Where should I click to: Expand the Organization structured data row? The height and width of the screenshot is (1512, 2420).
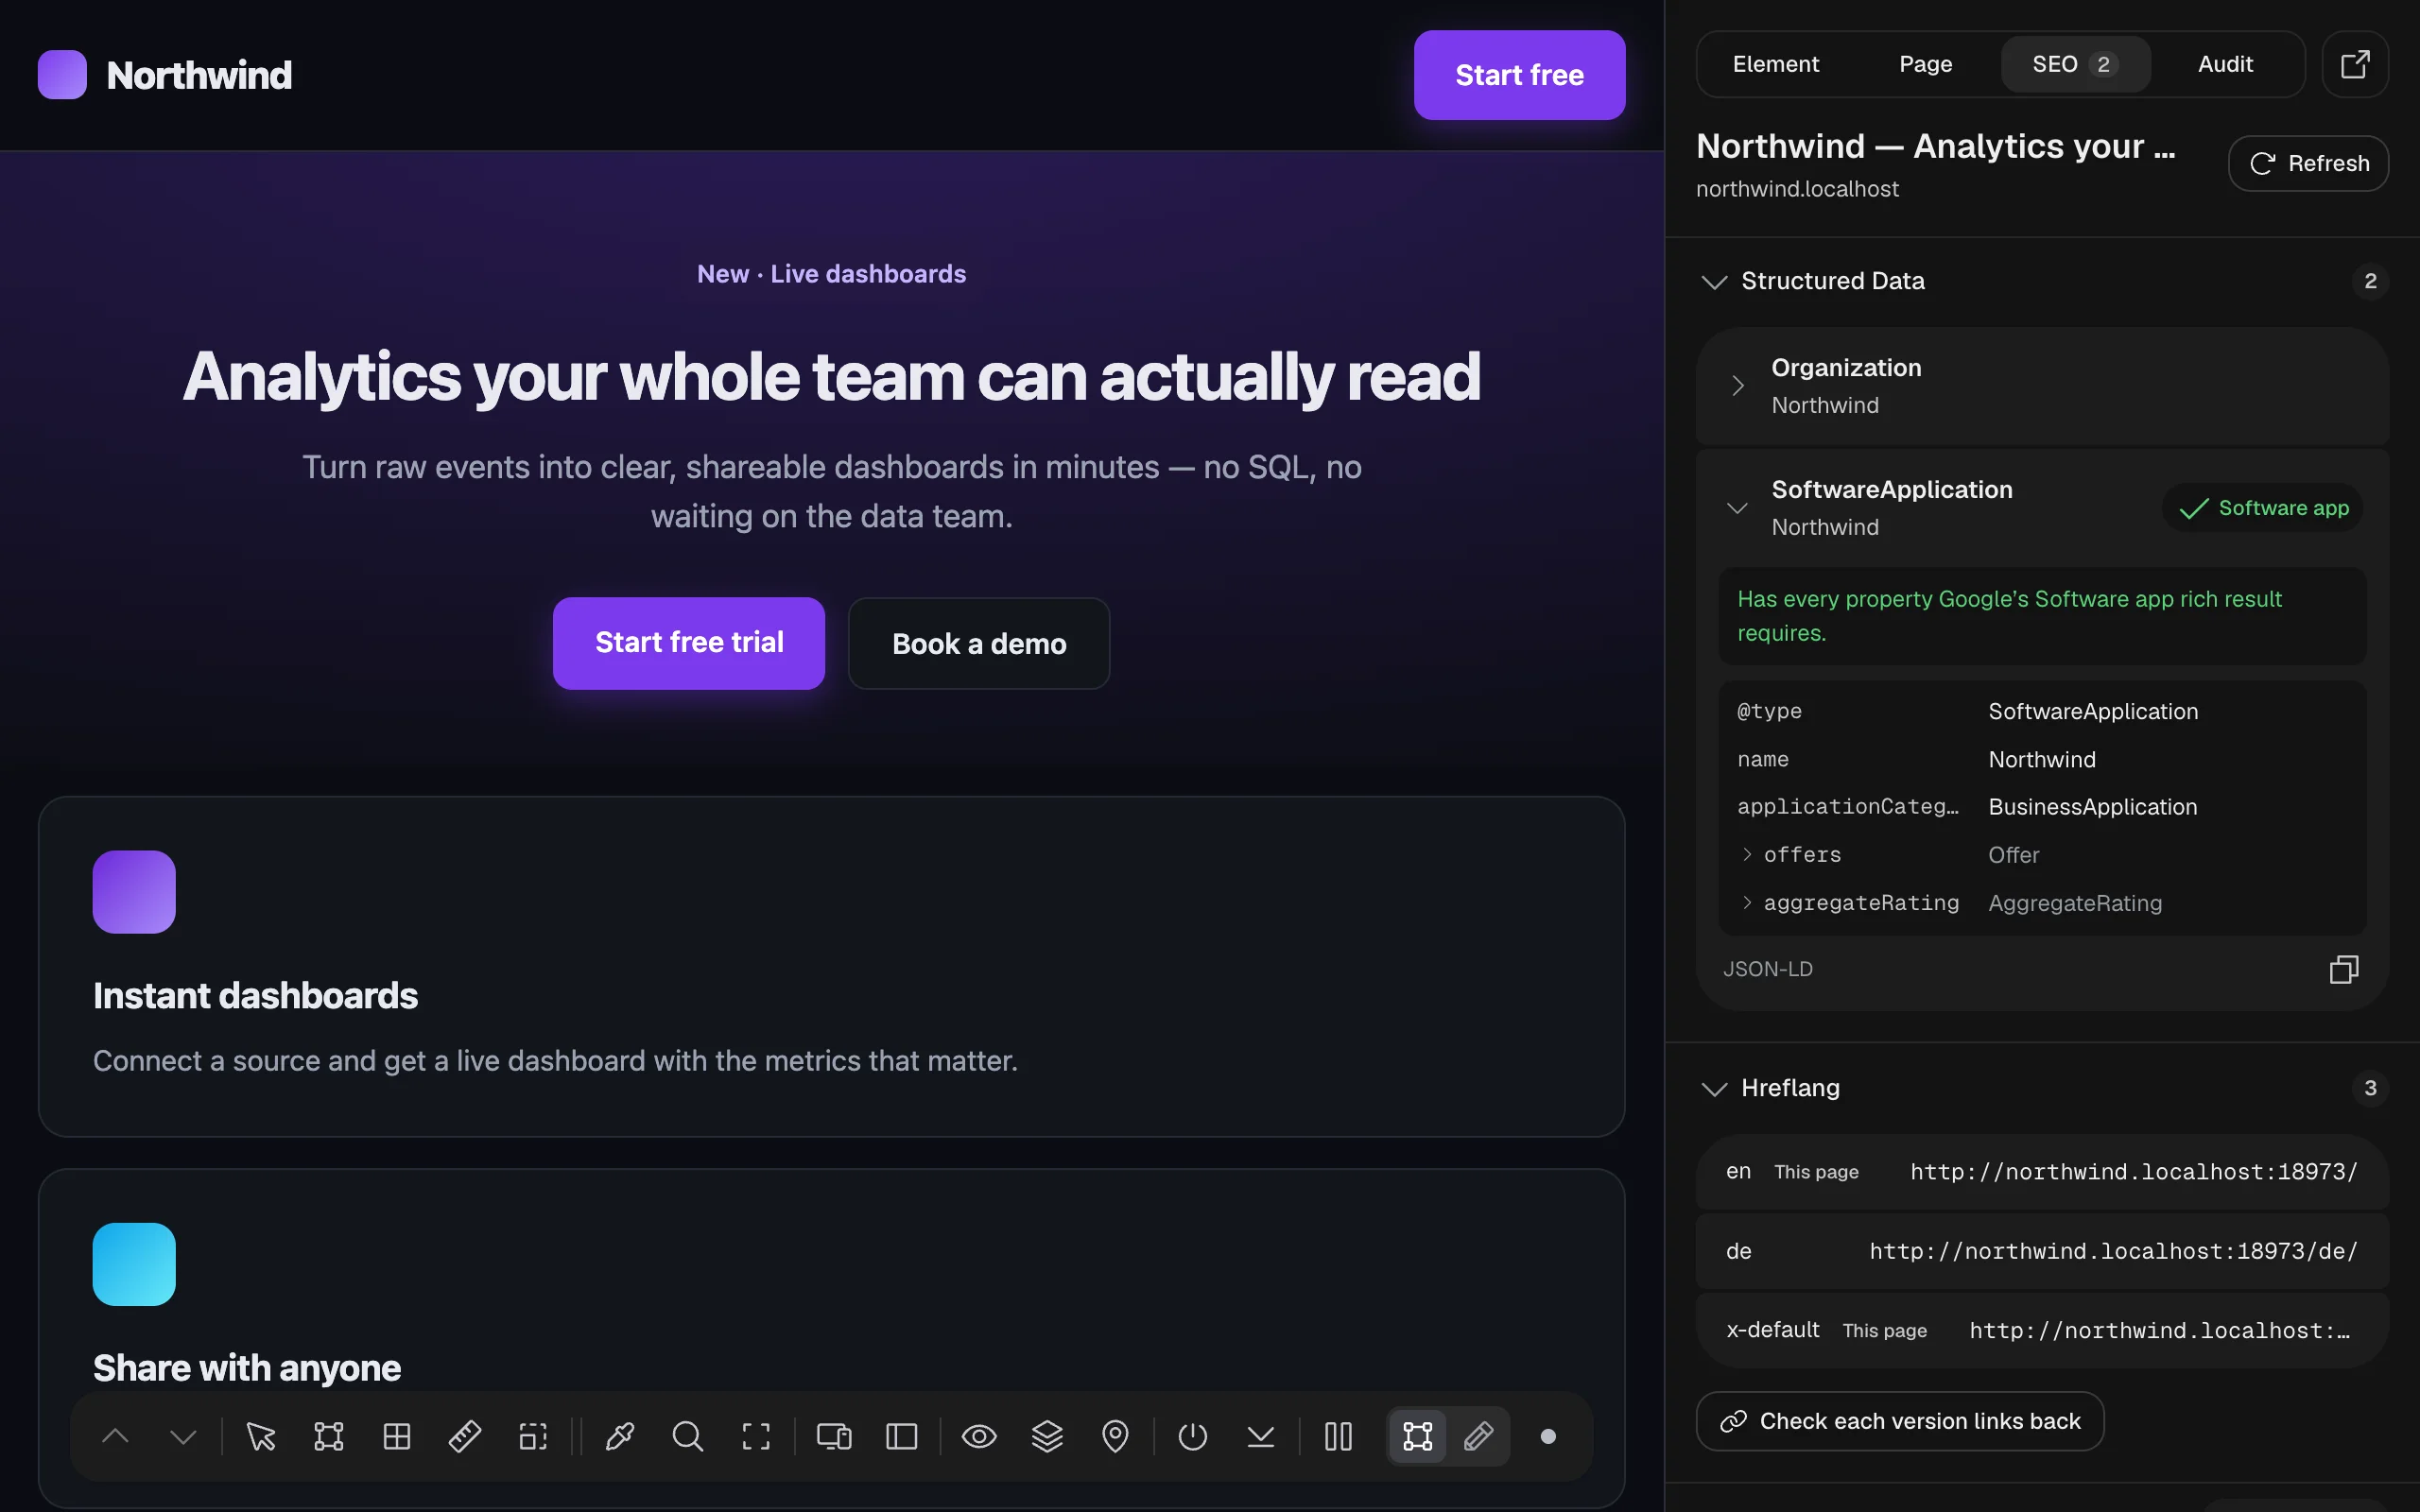tap(2043, 386)
